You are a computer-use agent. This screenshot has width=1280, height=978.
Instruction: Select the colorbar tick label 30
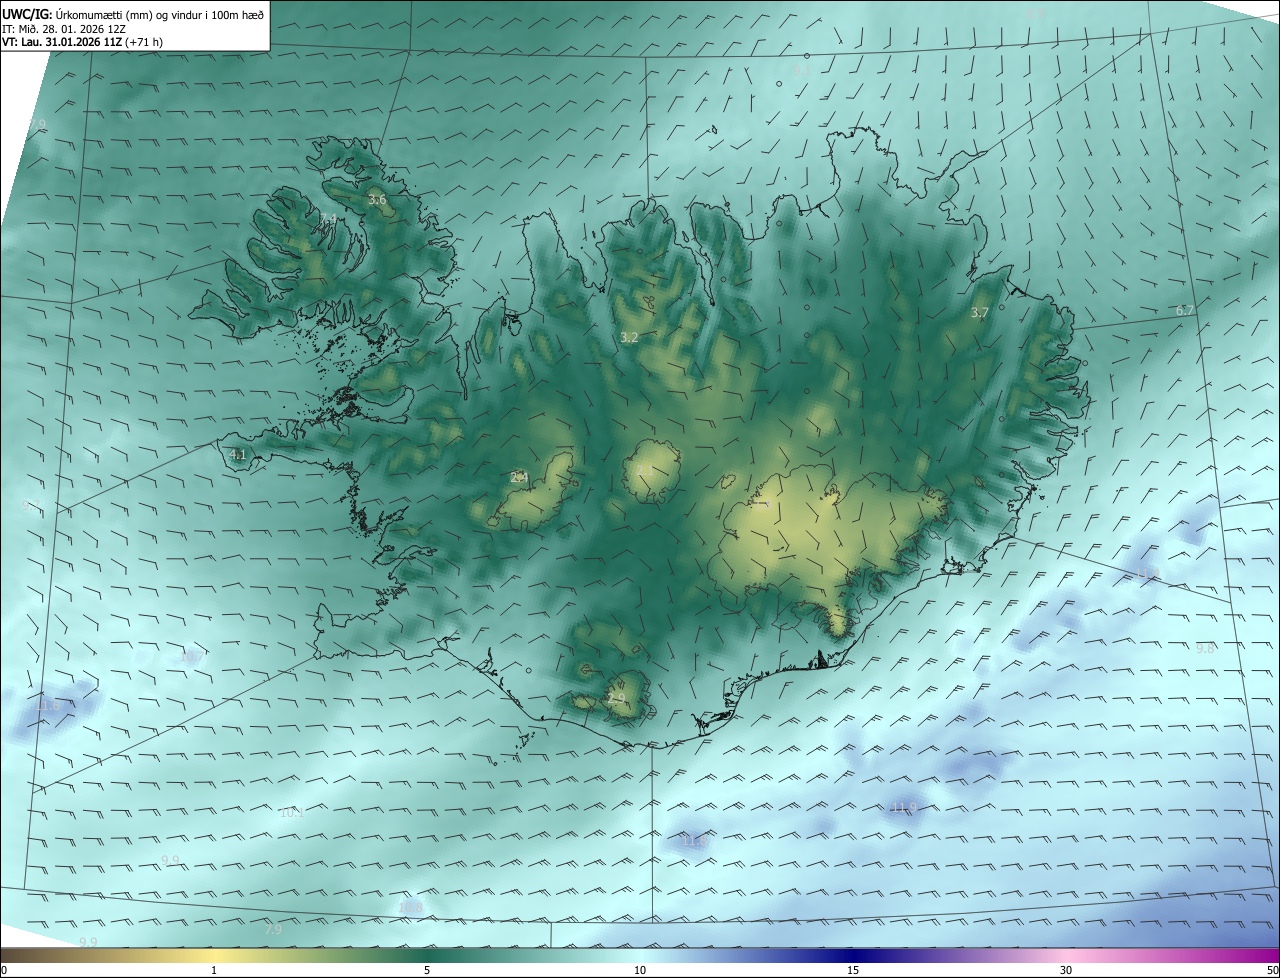1066,970
